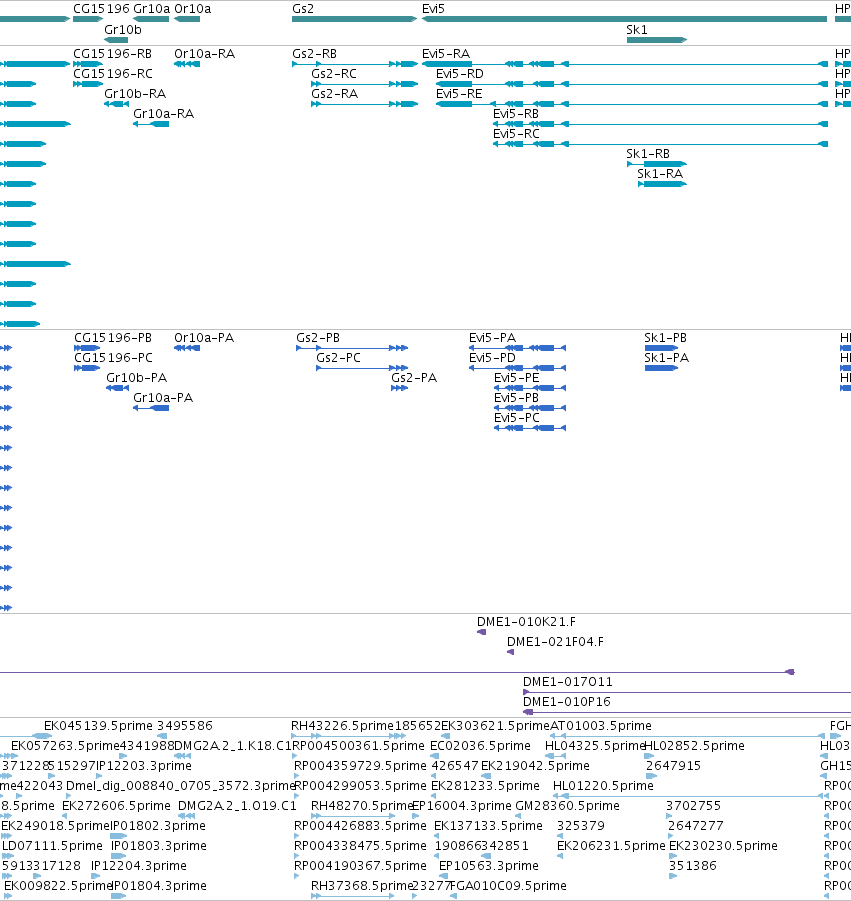This screenshot has height=901, width=851.
Task: Click the Evi5 gene label
Action: pyautogui.click(x=433, y=9)
